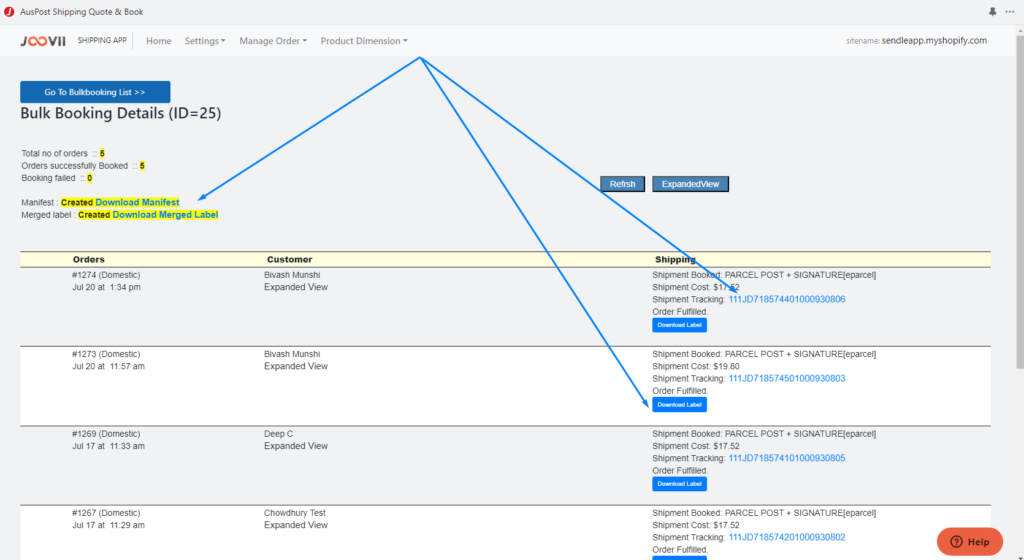Click the Joovii logo
Viewport: 1024px width, 560px height.
tap(43, 41)
